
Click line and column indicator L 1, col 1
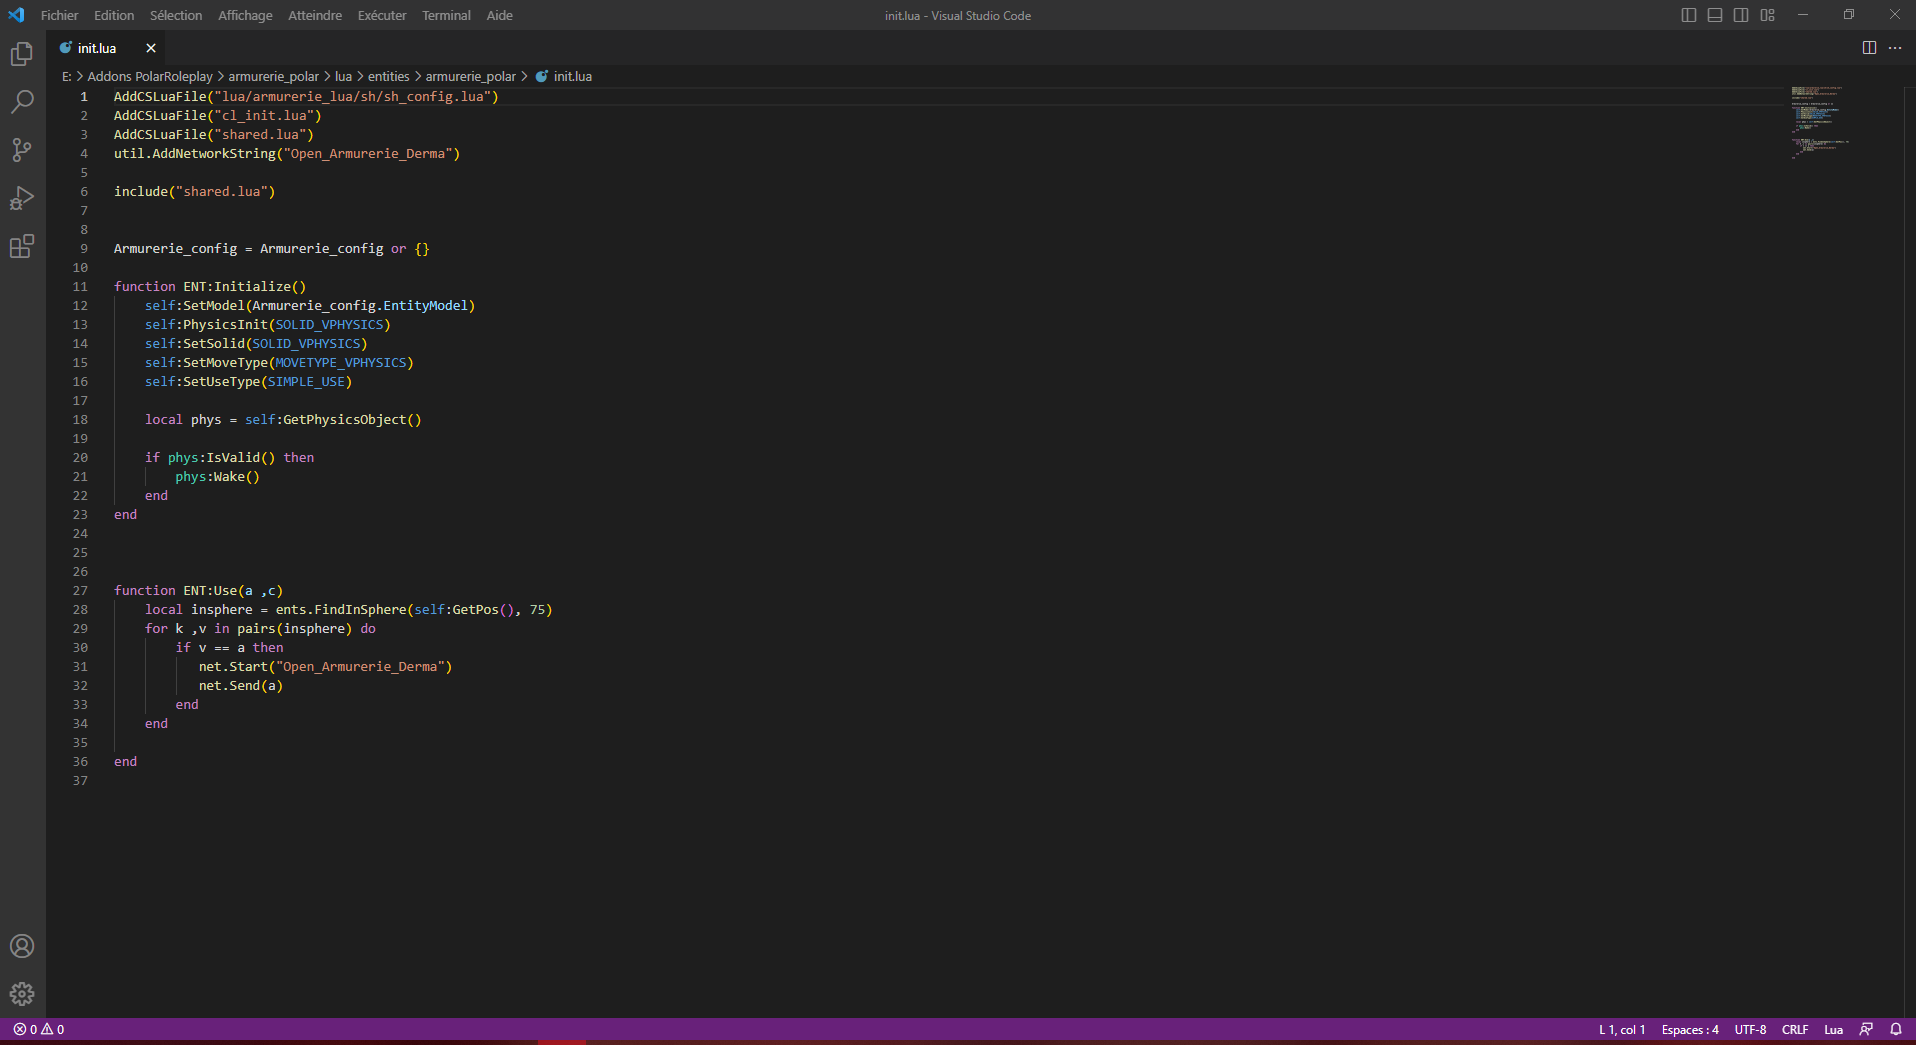click(1622, 1029)
